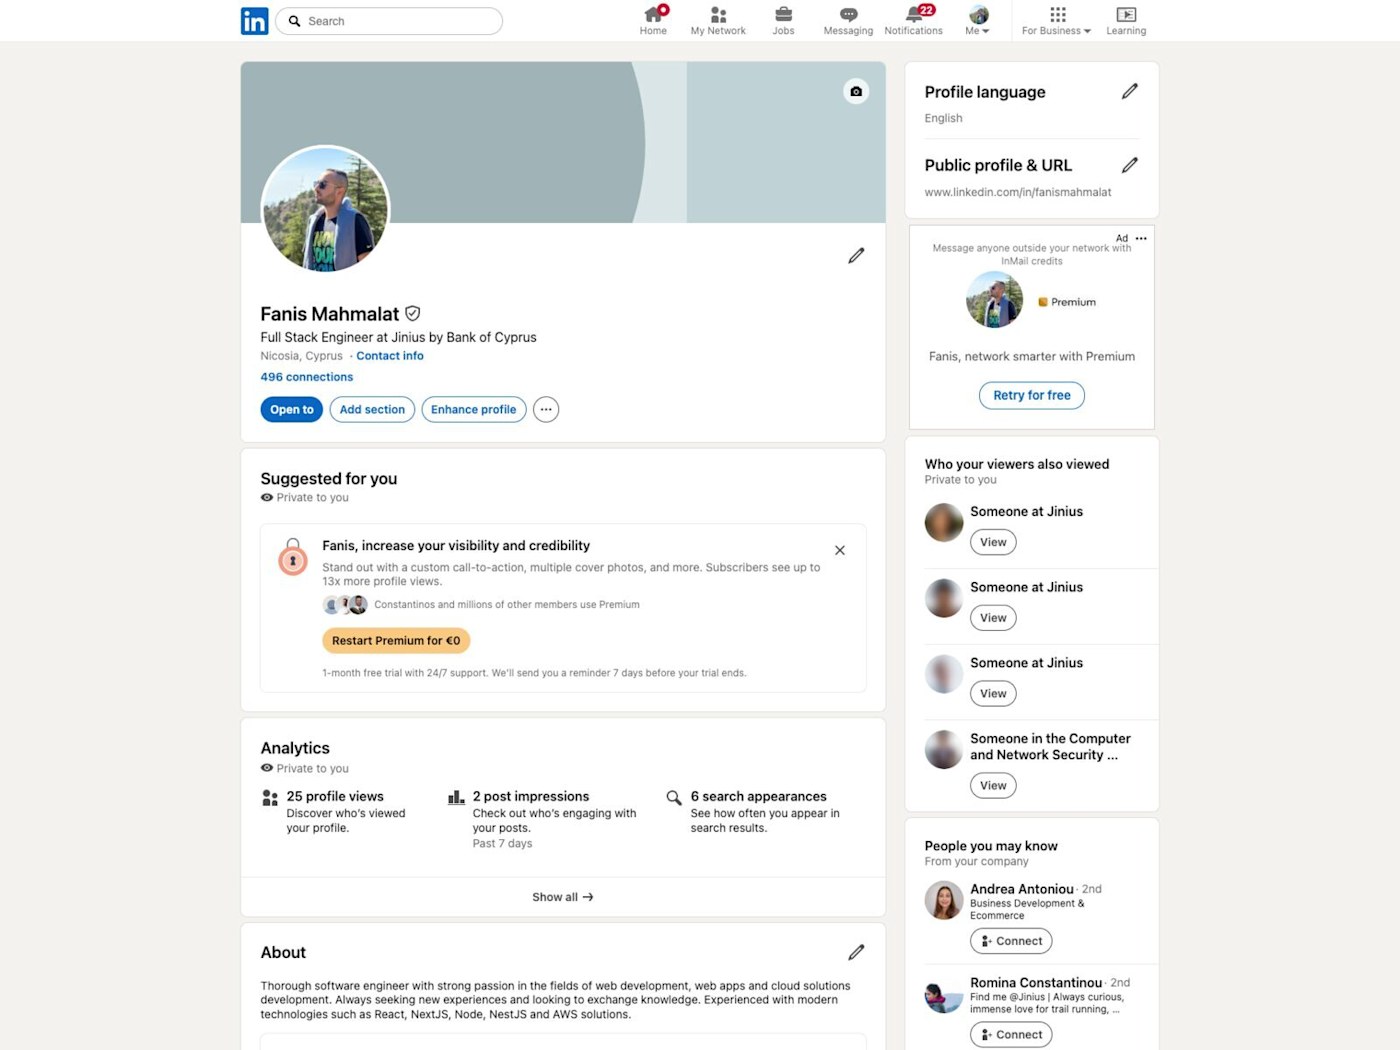Click Fanis Mahmalat's main profile photo

[325, 209]
